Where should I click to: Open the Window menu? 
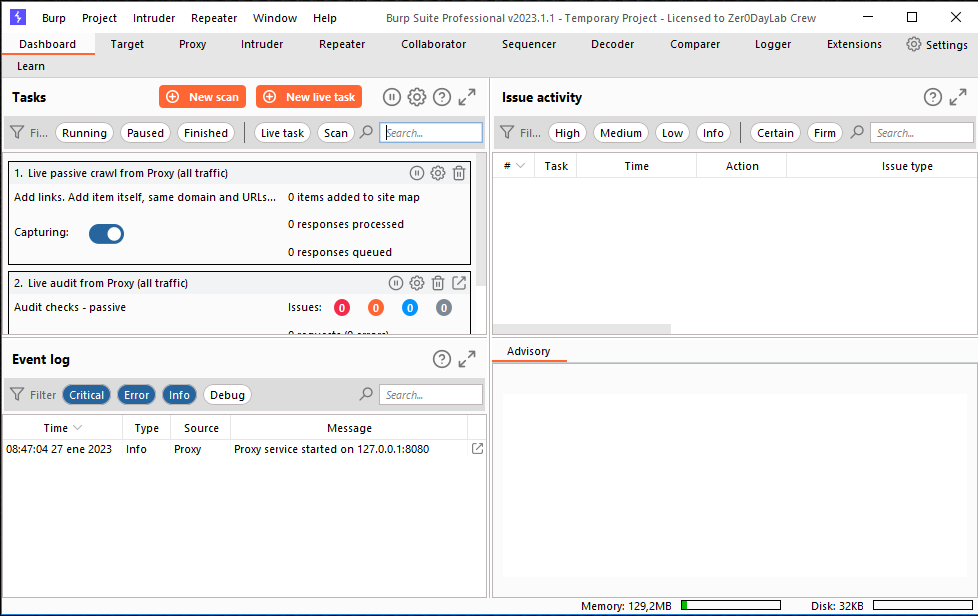(x=274, y=18)
